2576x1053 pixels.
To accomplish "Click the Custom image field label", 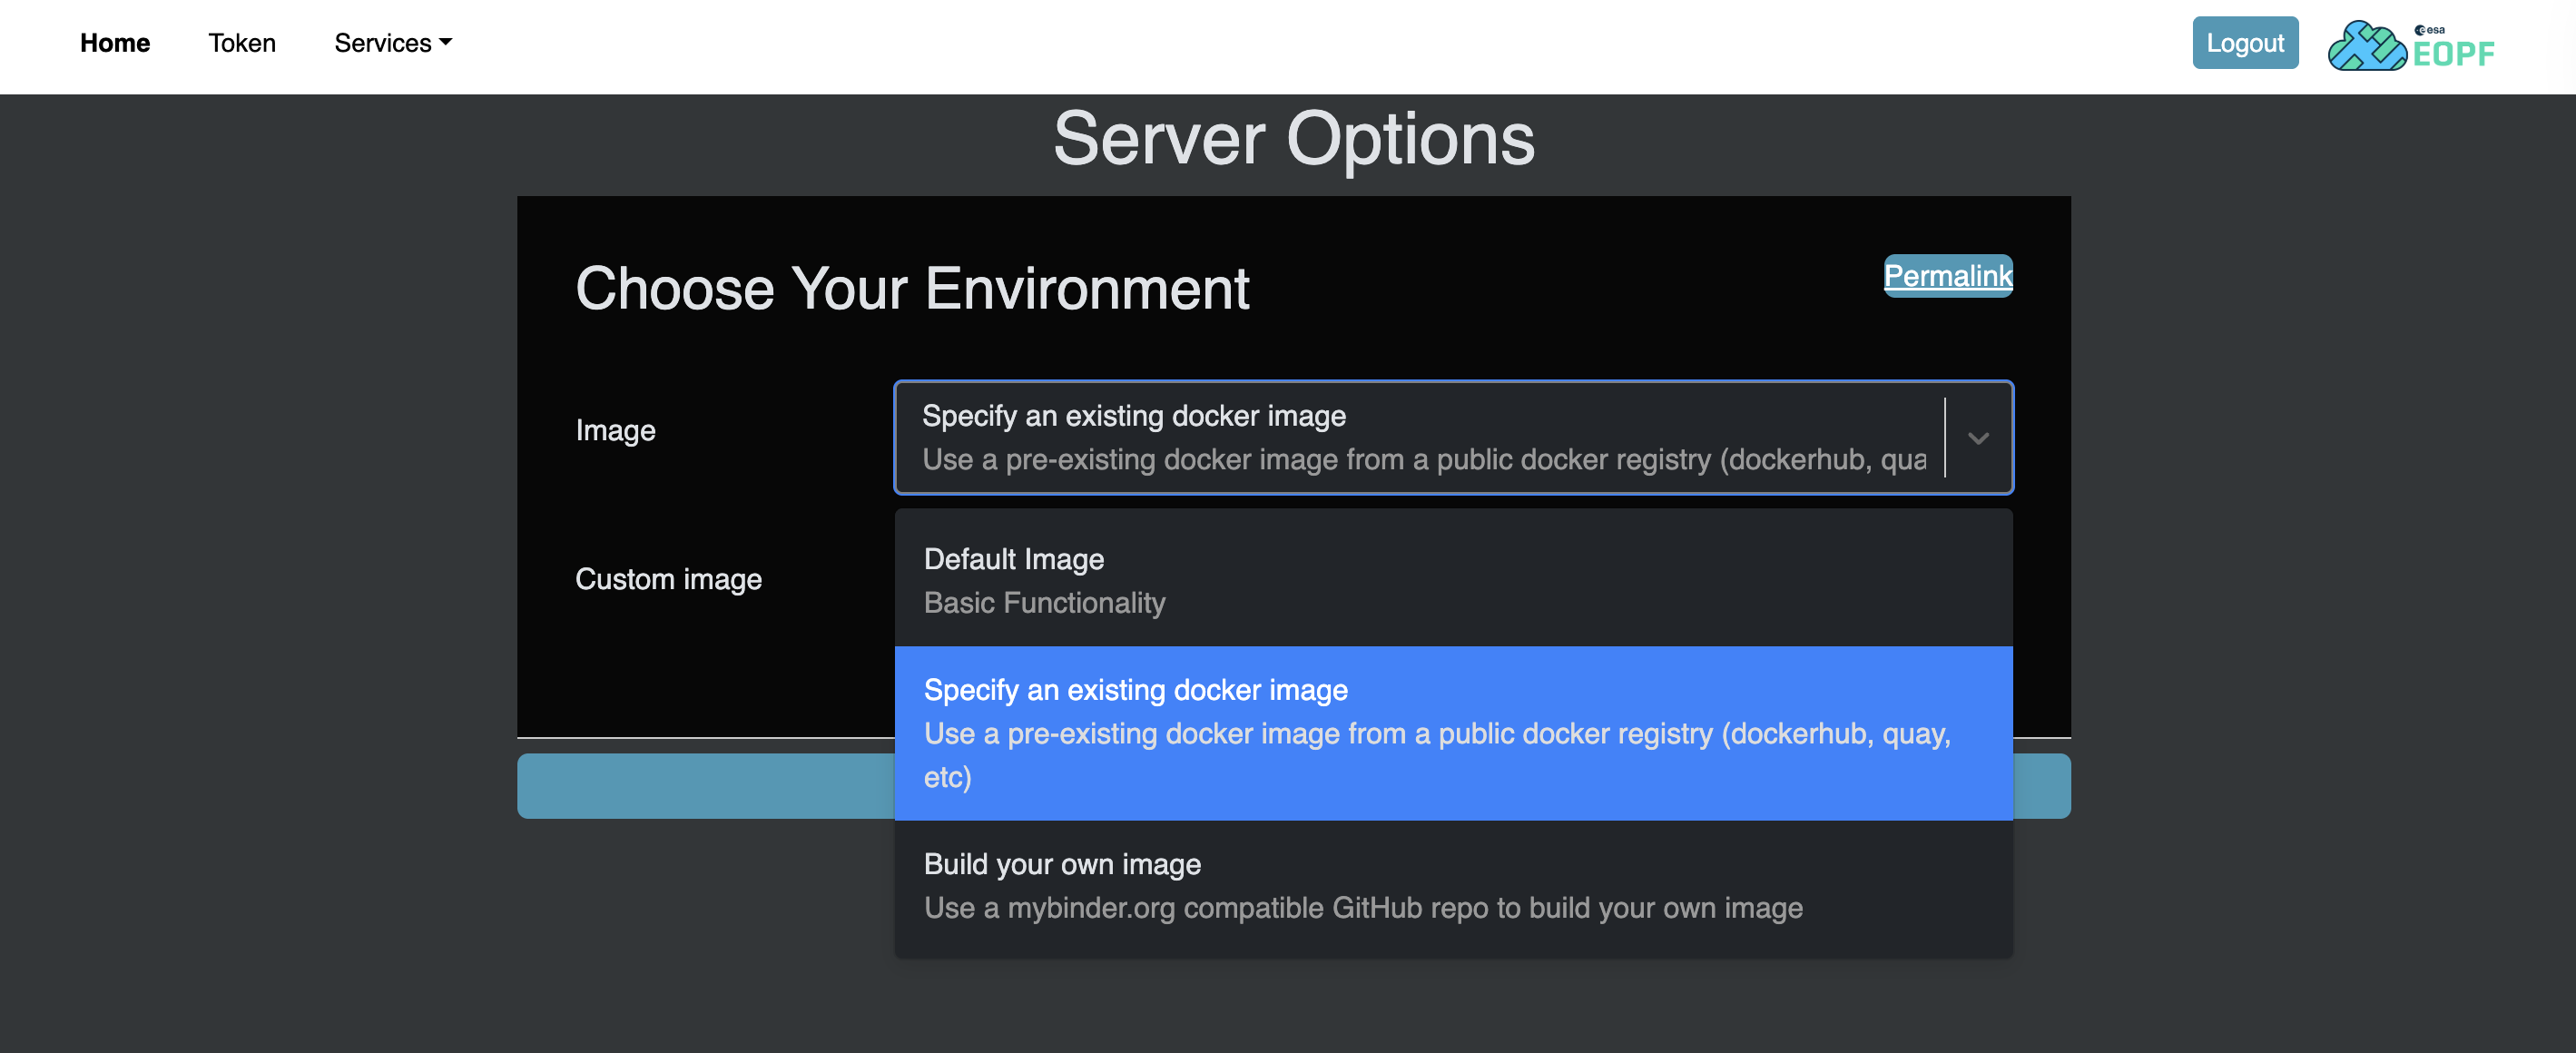I will (668, 579).
